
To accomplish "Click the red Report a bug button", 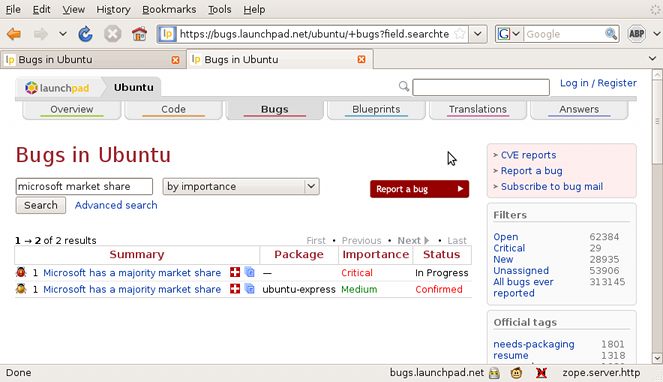I will pyautogui.click(x=419, y=189).
